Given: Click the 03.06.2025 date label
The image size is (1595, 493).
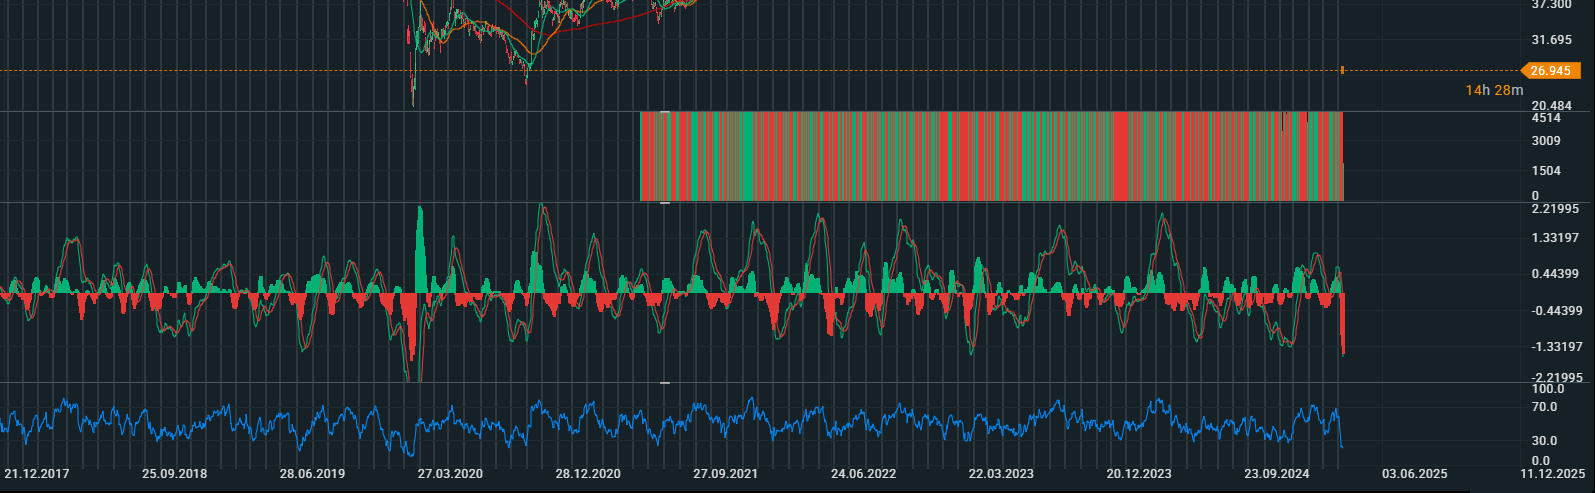Looking at the screenshot, I should (1414, 474).
